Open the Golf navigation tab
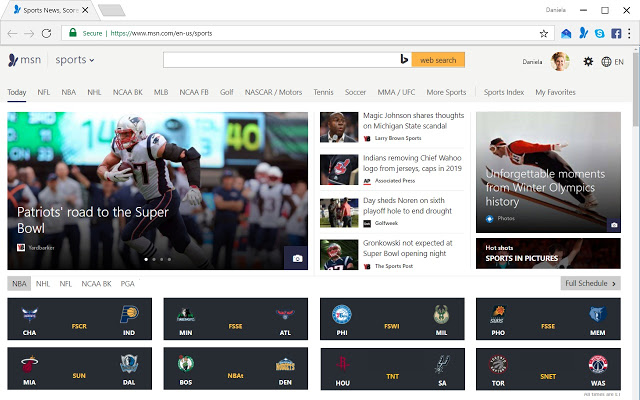The height and width of the screenshot is (400, 640). (x=227, y=92)
